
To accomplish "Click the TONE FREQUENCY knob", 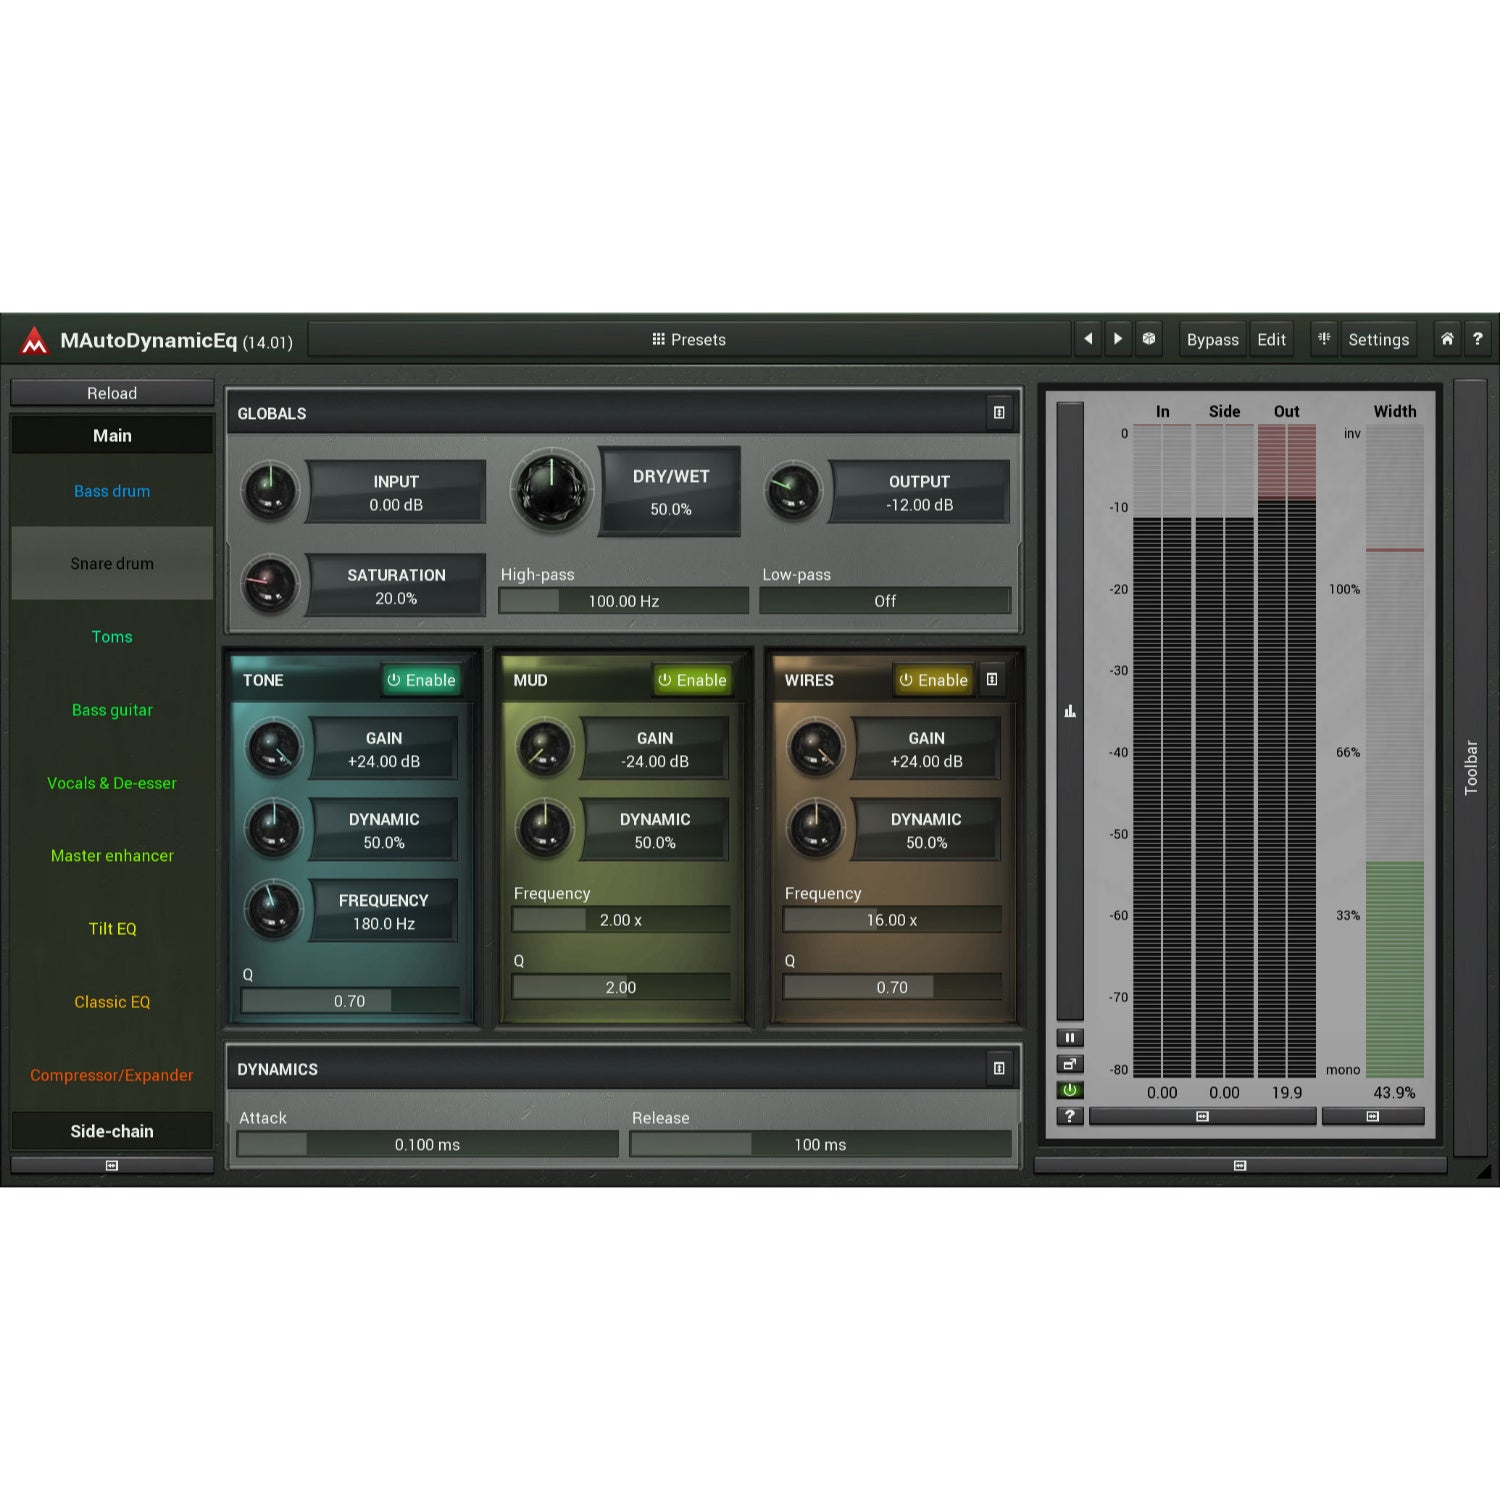I will (274, 909).
